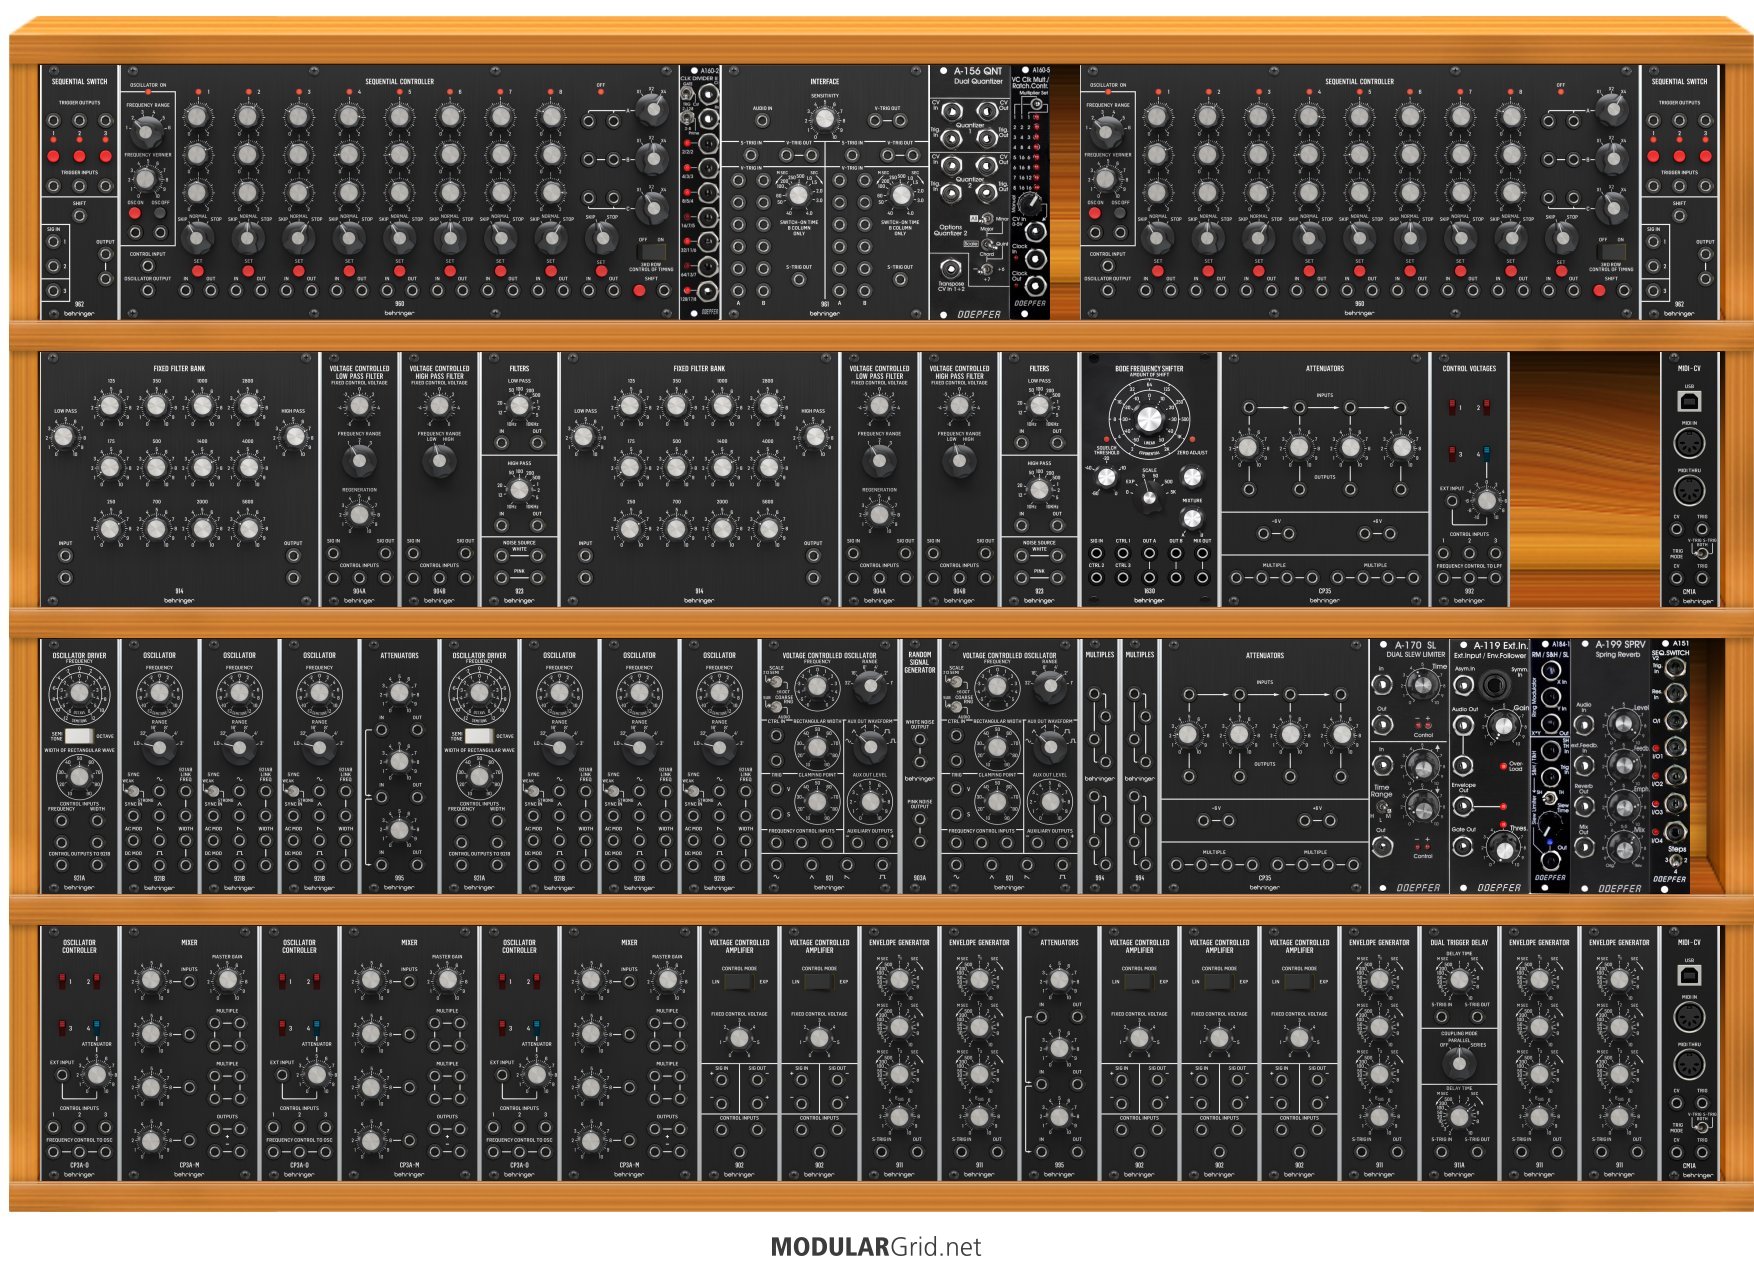1754x1268 pixels.
Task: Turn Frequency Range knob on left Sequential Controller
Action: (147, 130)
